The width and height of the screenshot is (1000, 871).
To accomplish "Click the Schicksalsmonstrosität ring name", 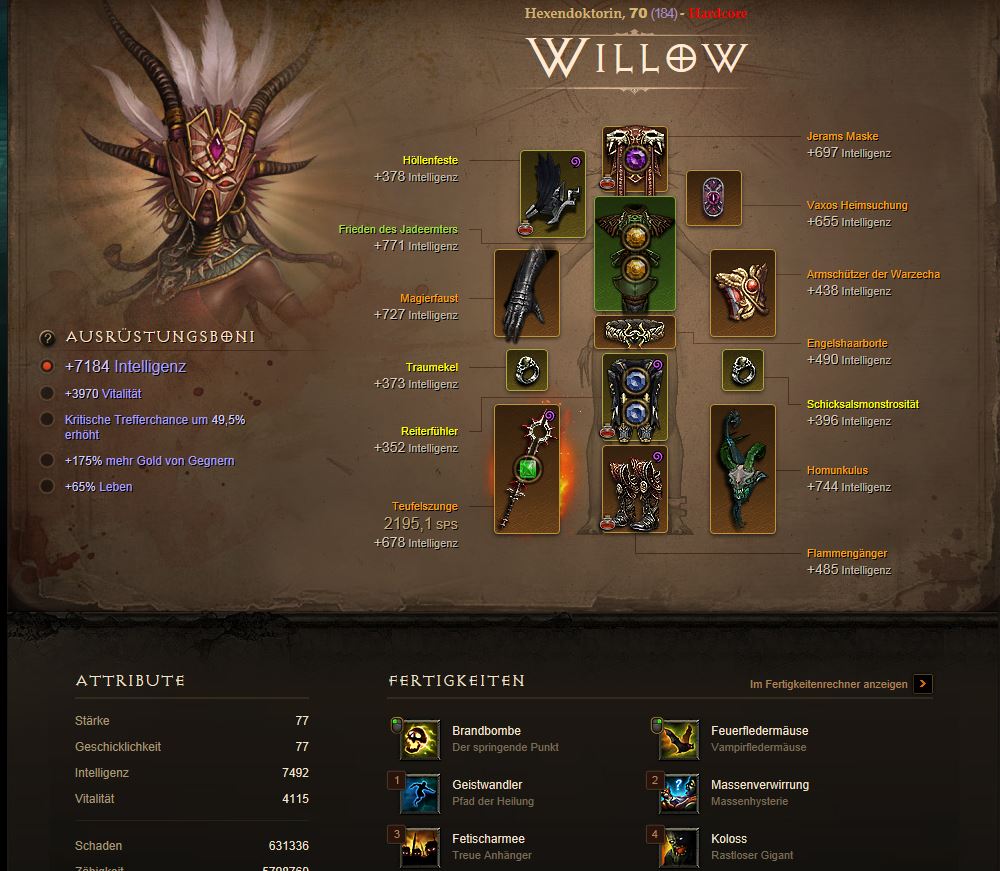I will coord(862,404).
